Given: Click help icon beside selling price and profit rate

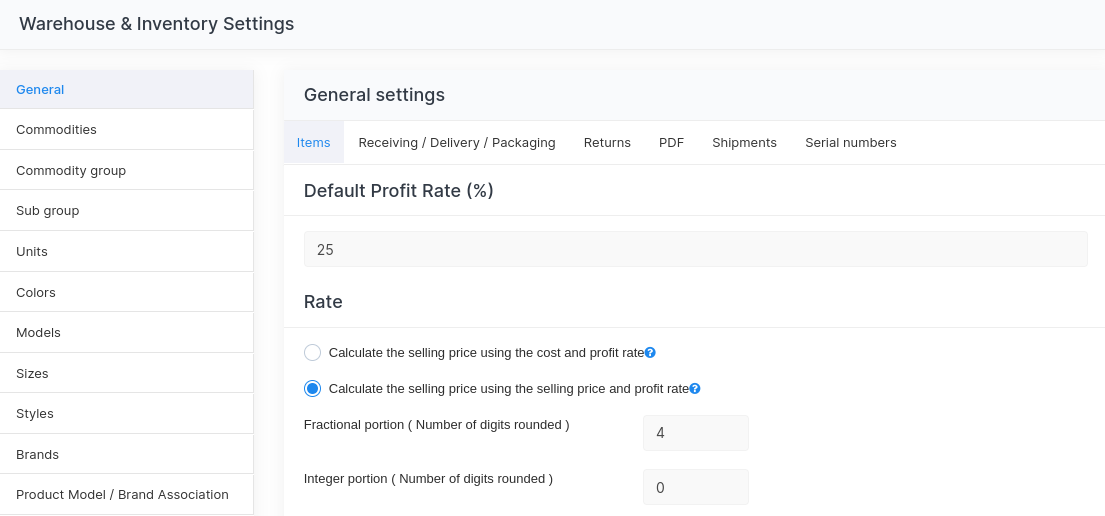Looking at the screenshot, I should (x=695, y=389).
